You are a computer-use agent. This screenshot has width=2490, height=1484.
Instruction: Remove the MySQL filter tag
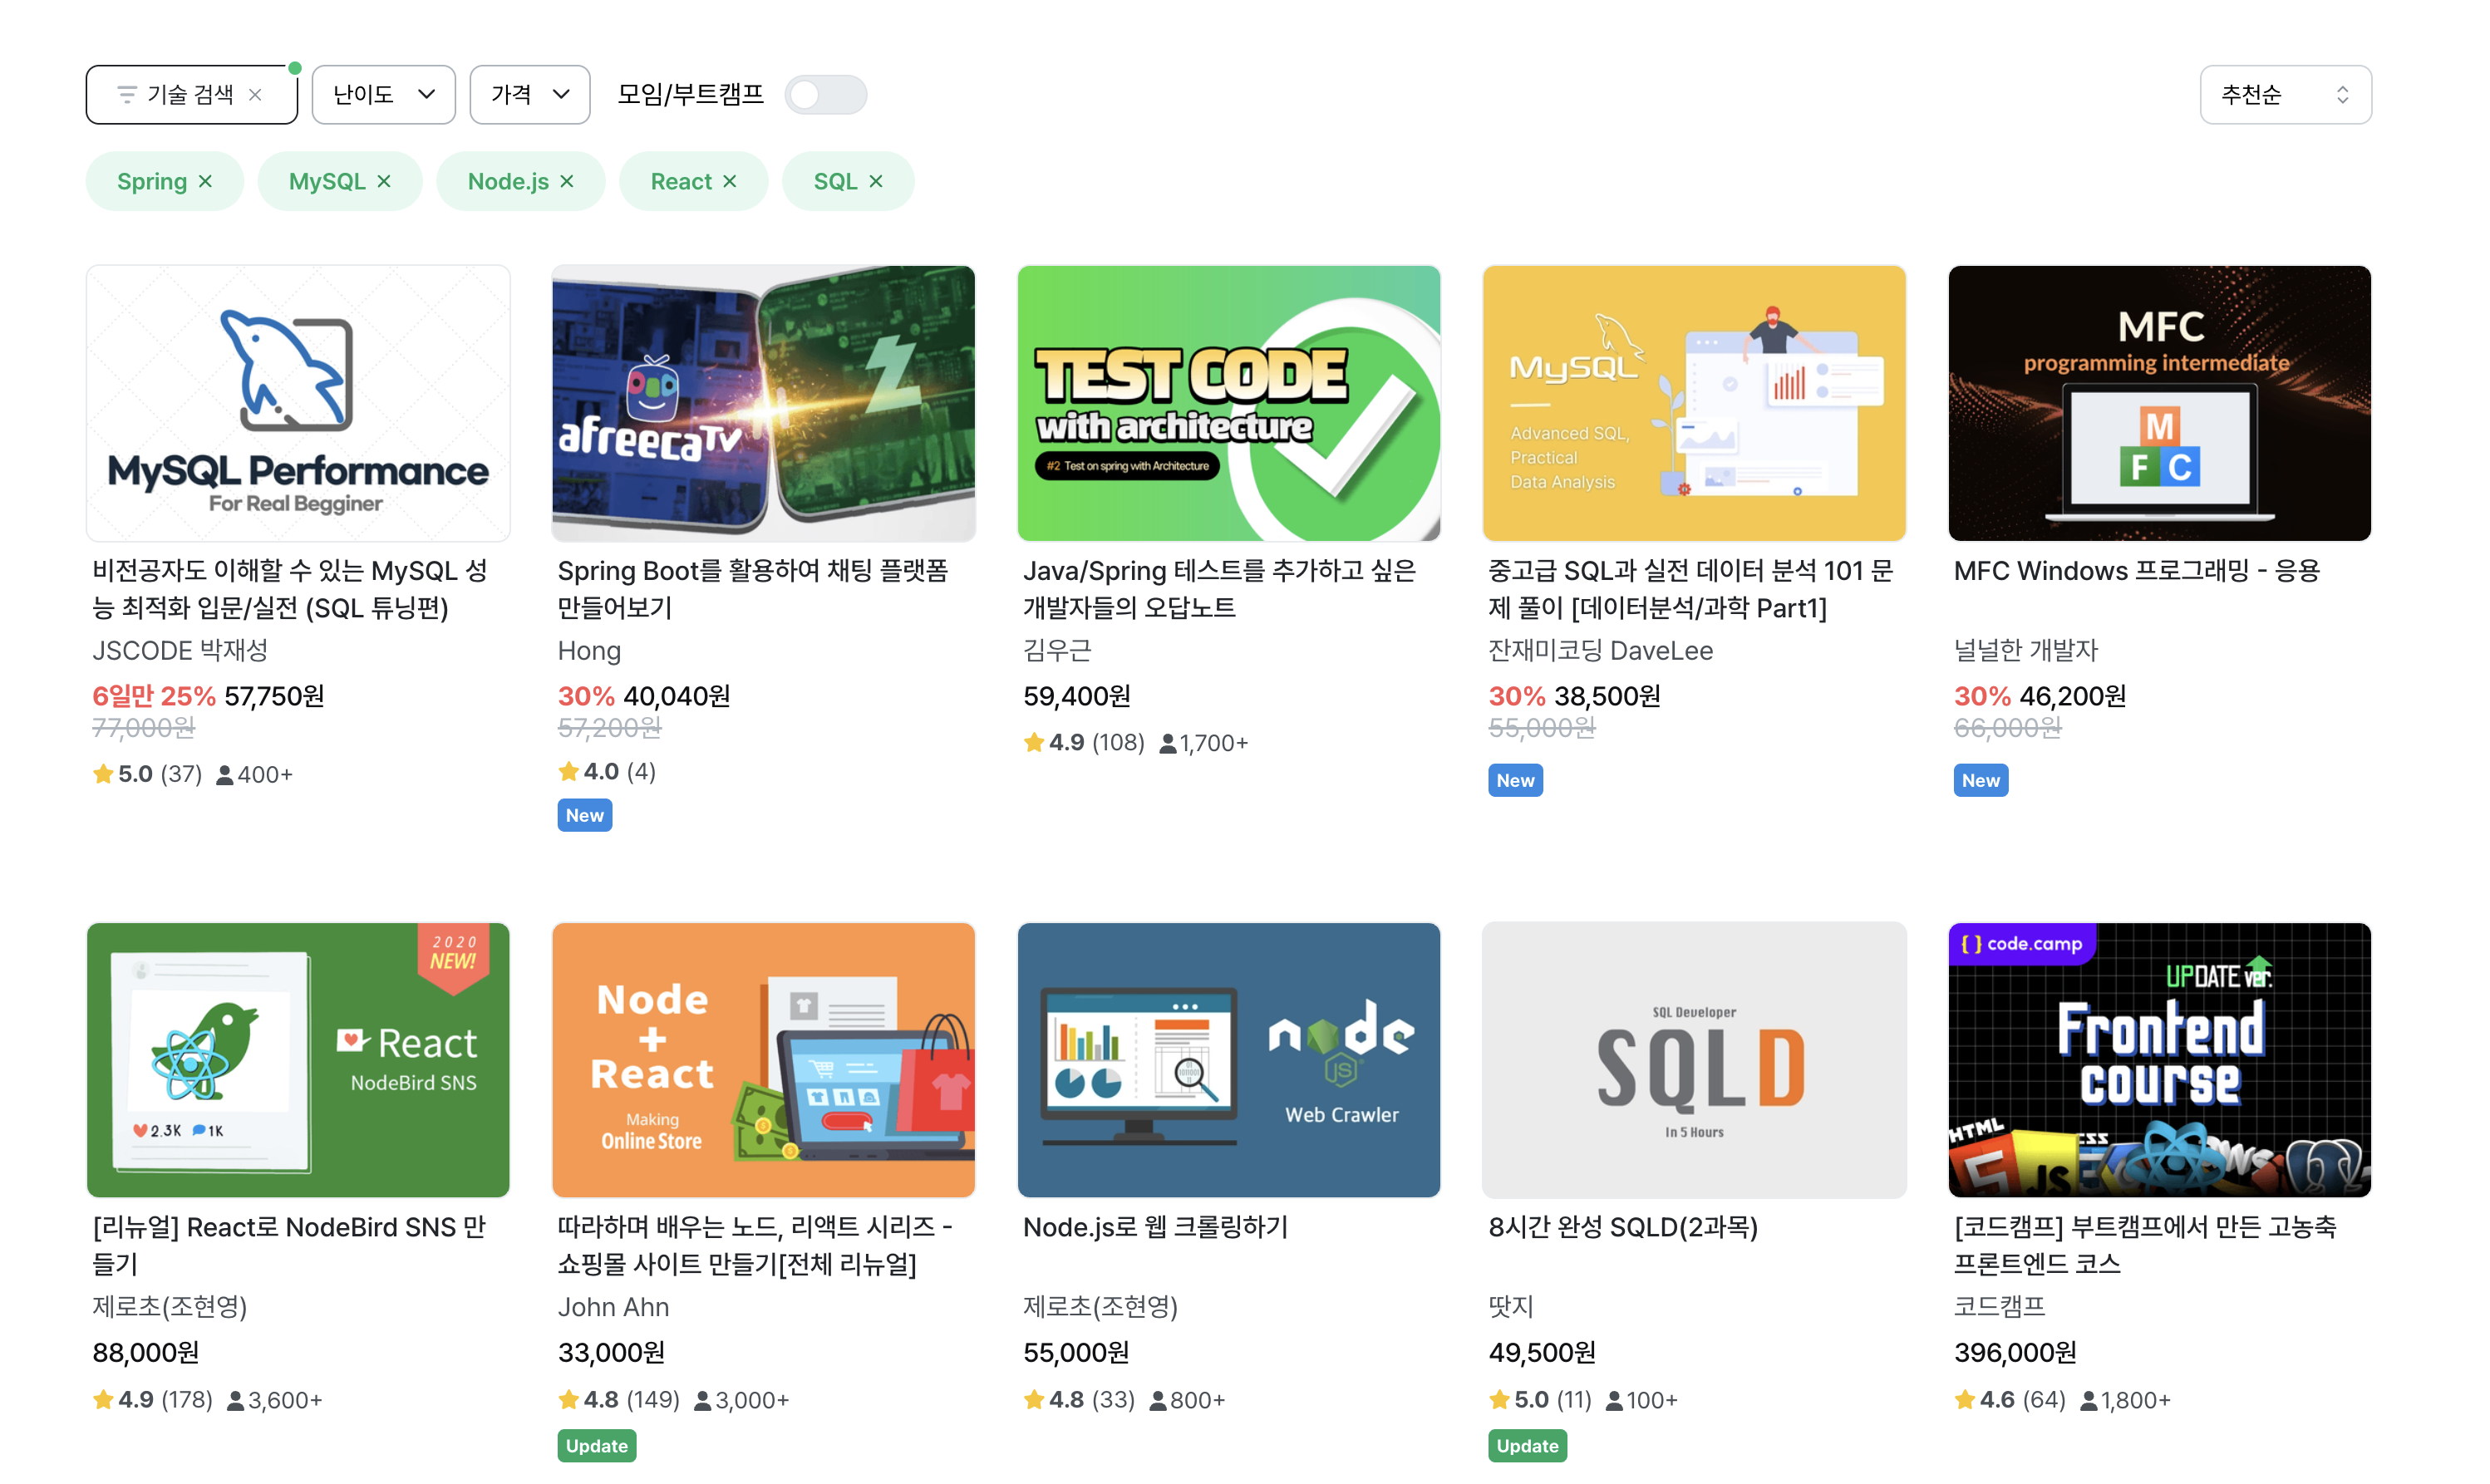coord(384,181)
